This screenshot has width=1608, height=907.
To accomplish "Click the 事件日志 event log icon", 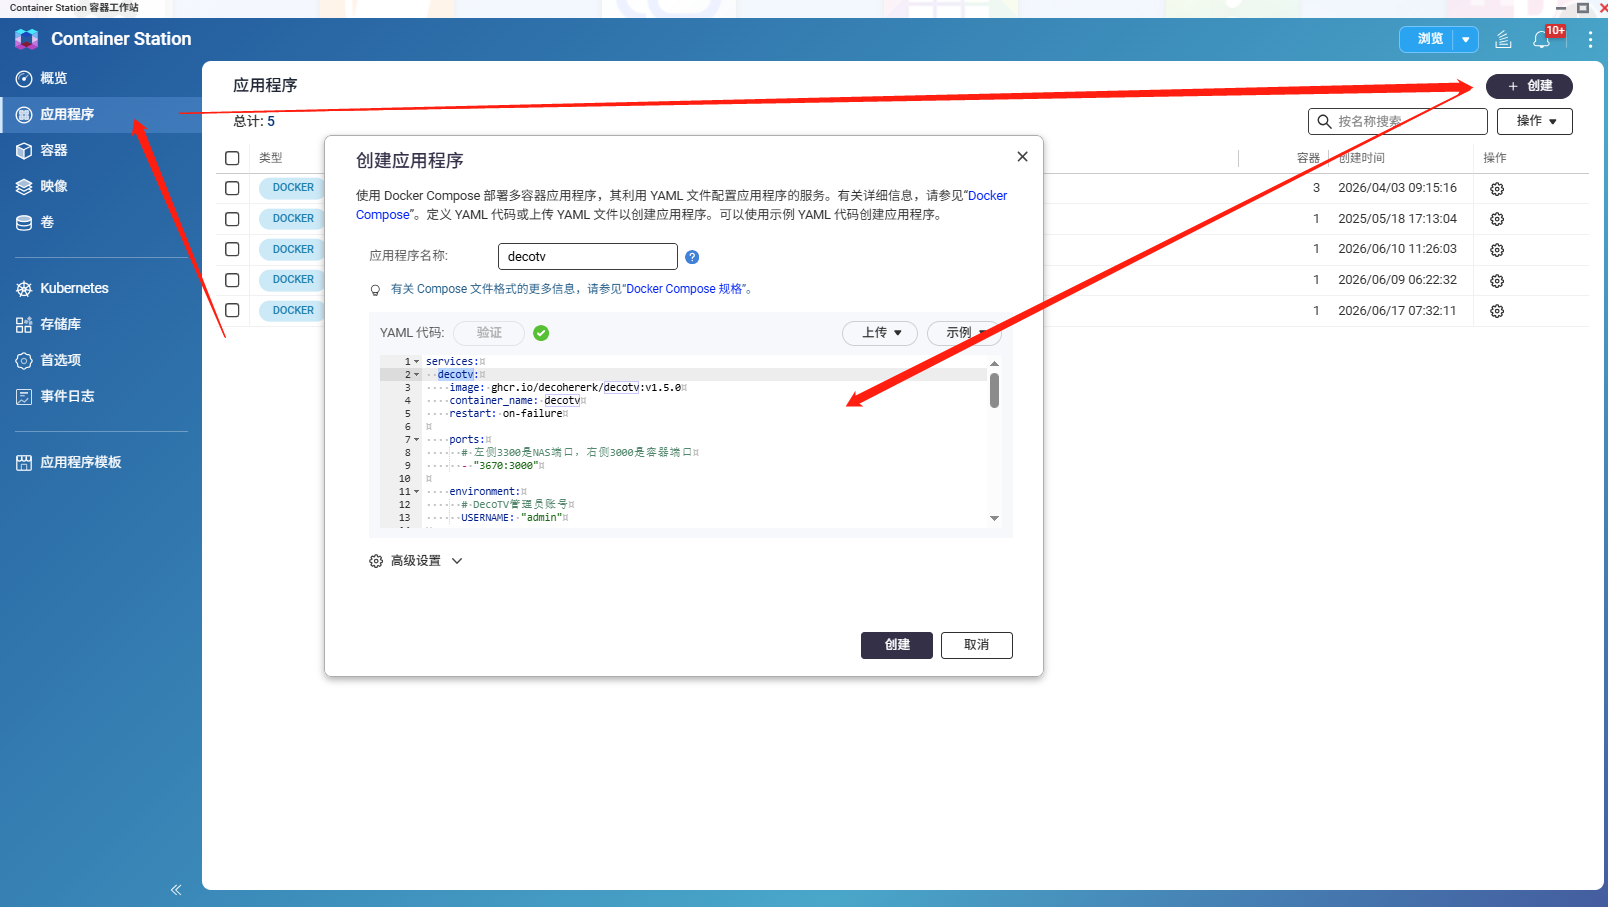I will pyautogui.click(x=24, y=396).
